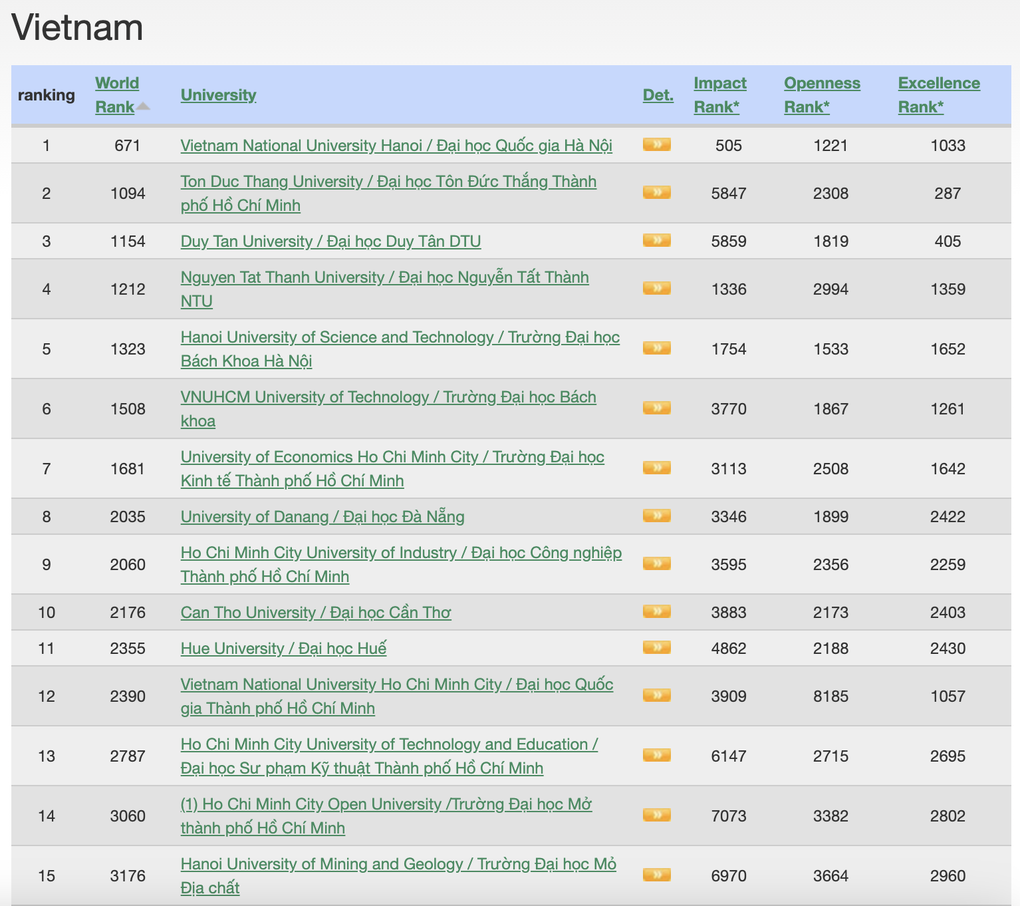Select openness rank value 8185

pyautogui.click(x=831, y=696)
